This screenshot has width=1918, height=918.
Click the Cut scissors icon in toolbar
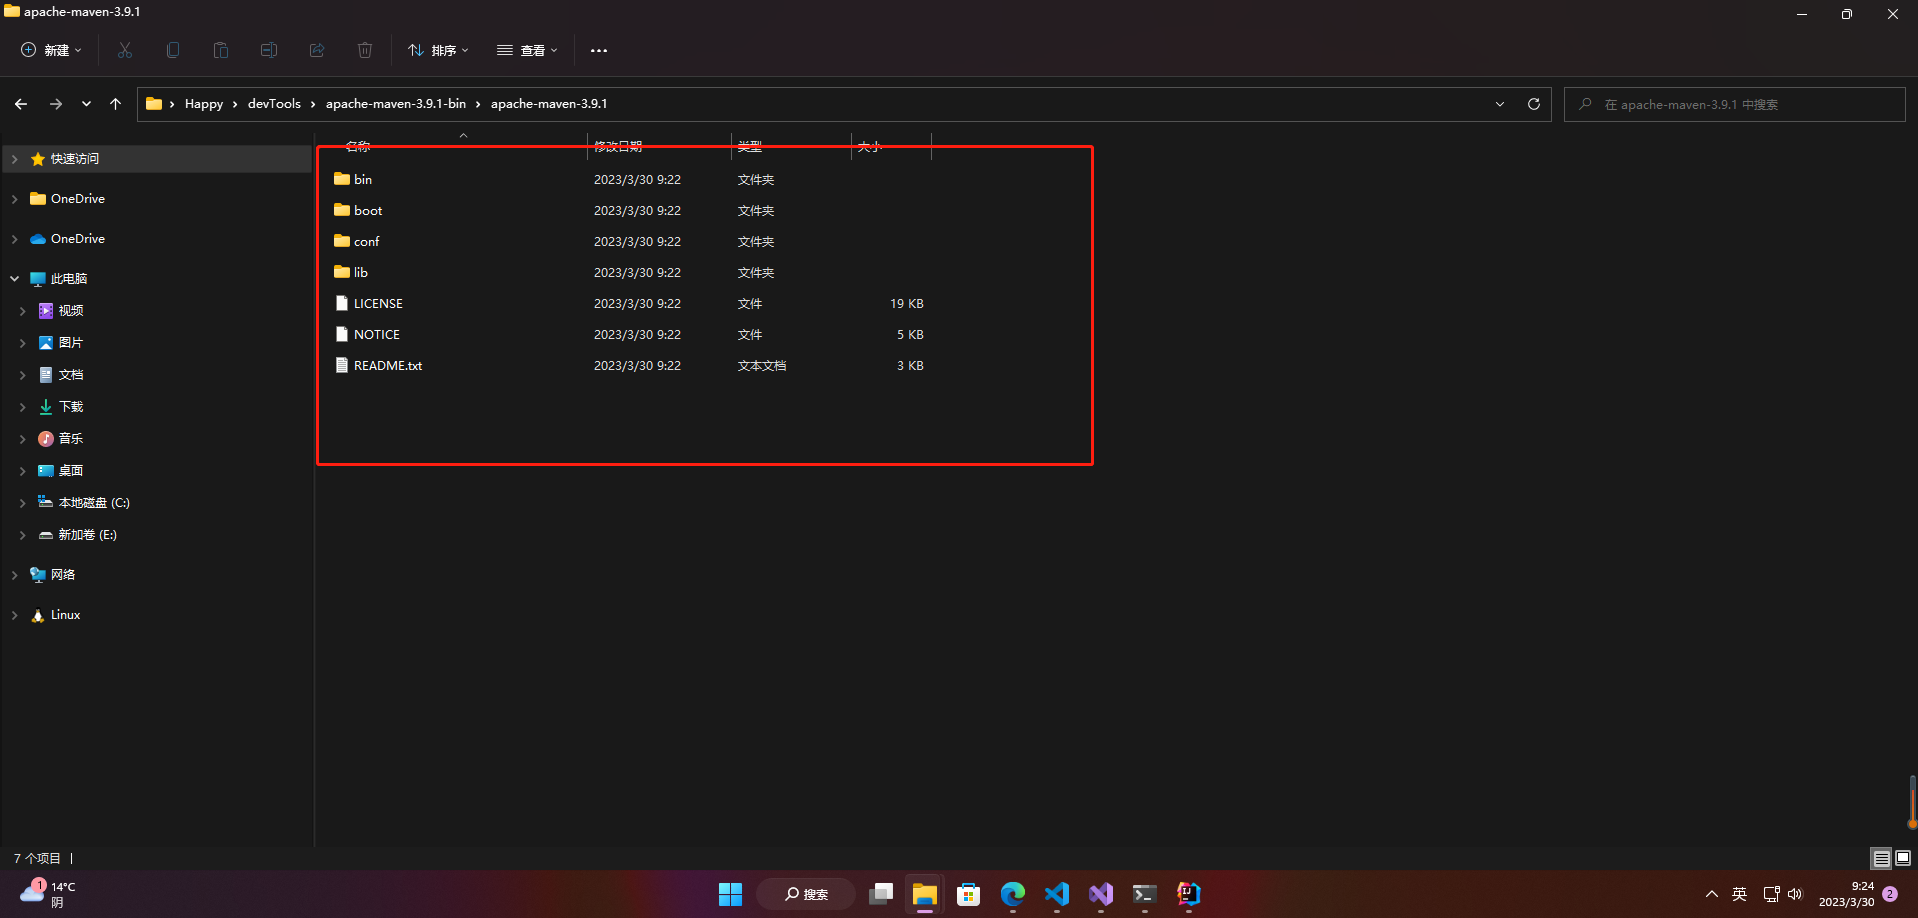pos(125,50)
